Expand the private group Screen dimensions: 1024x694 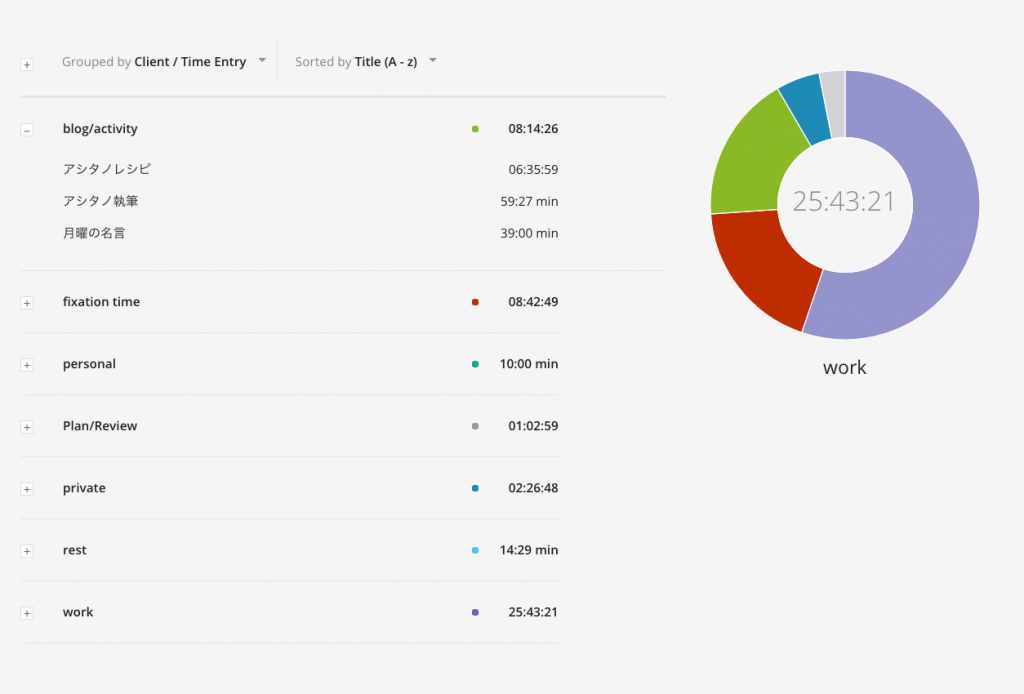pyautogui.click(x=27, y=489)
